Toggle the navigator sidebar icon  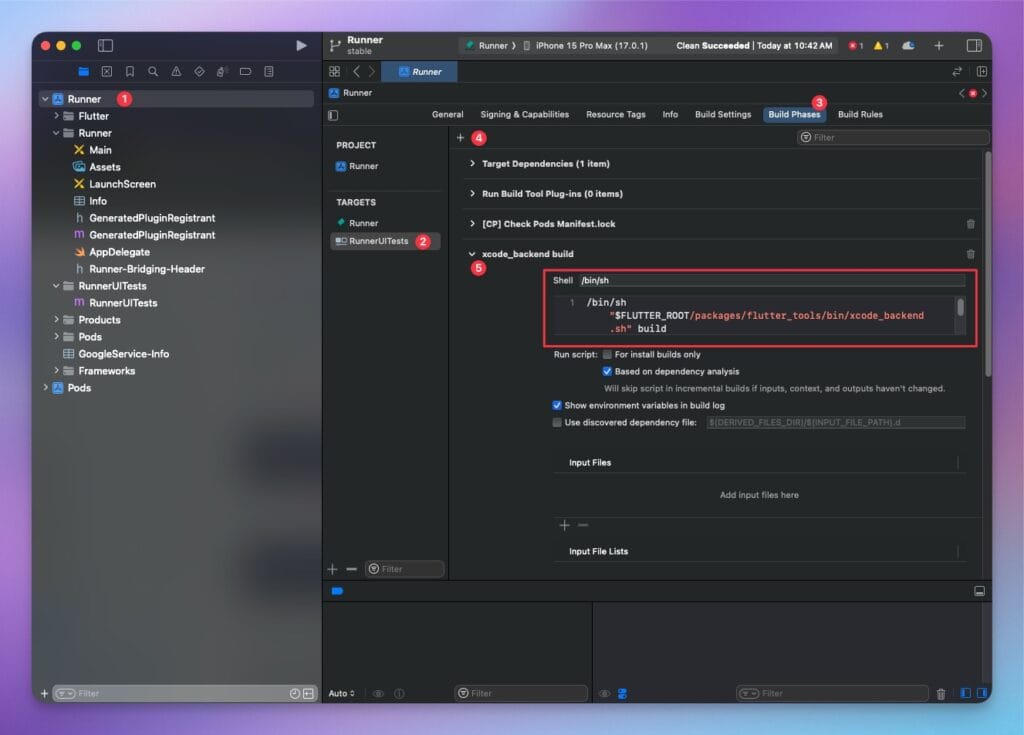(x=105, y=45)
